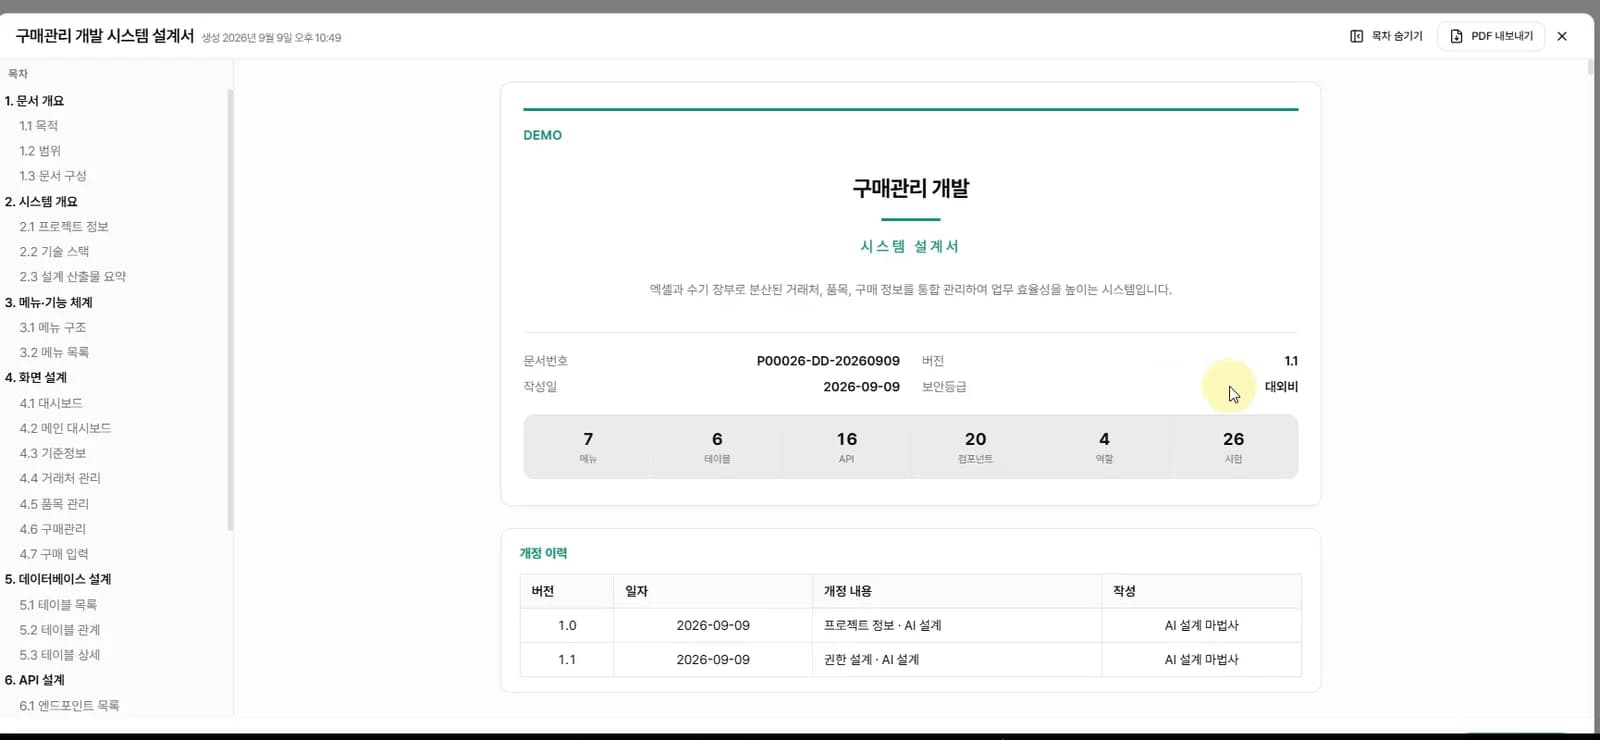Screen dimensions: 1600x740
Task: Select 4.3 기준정보 entry
Action: click(53, 454)
